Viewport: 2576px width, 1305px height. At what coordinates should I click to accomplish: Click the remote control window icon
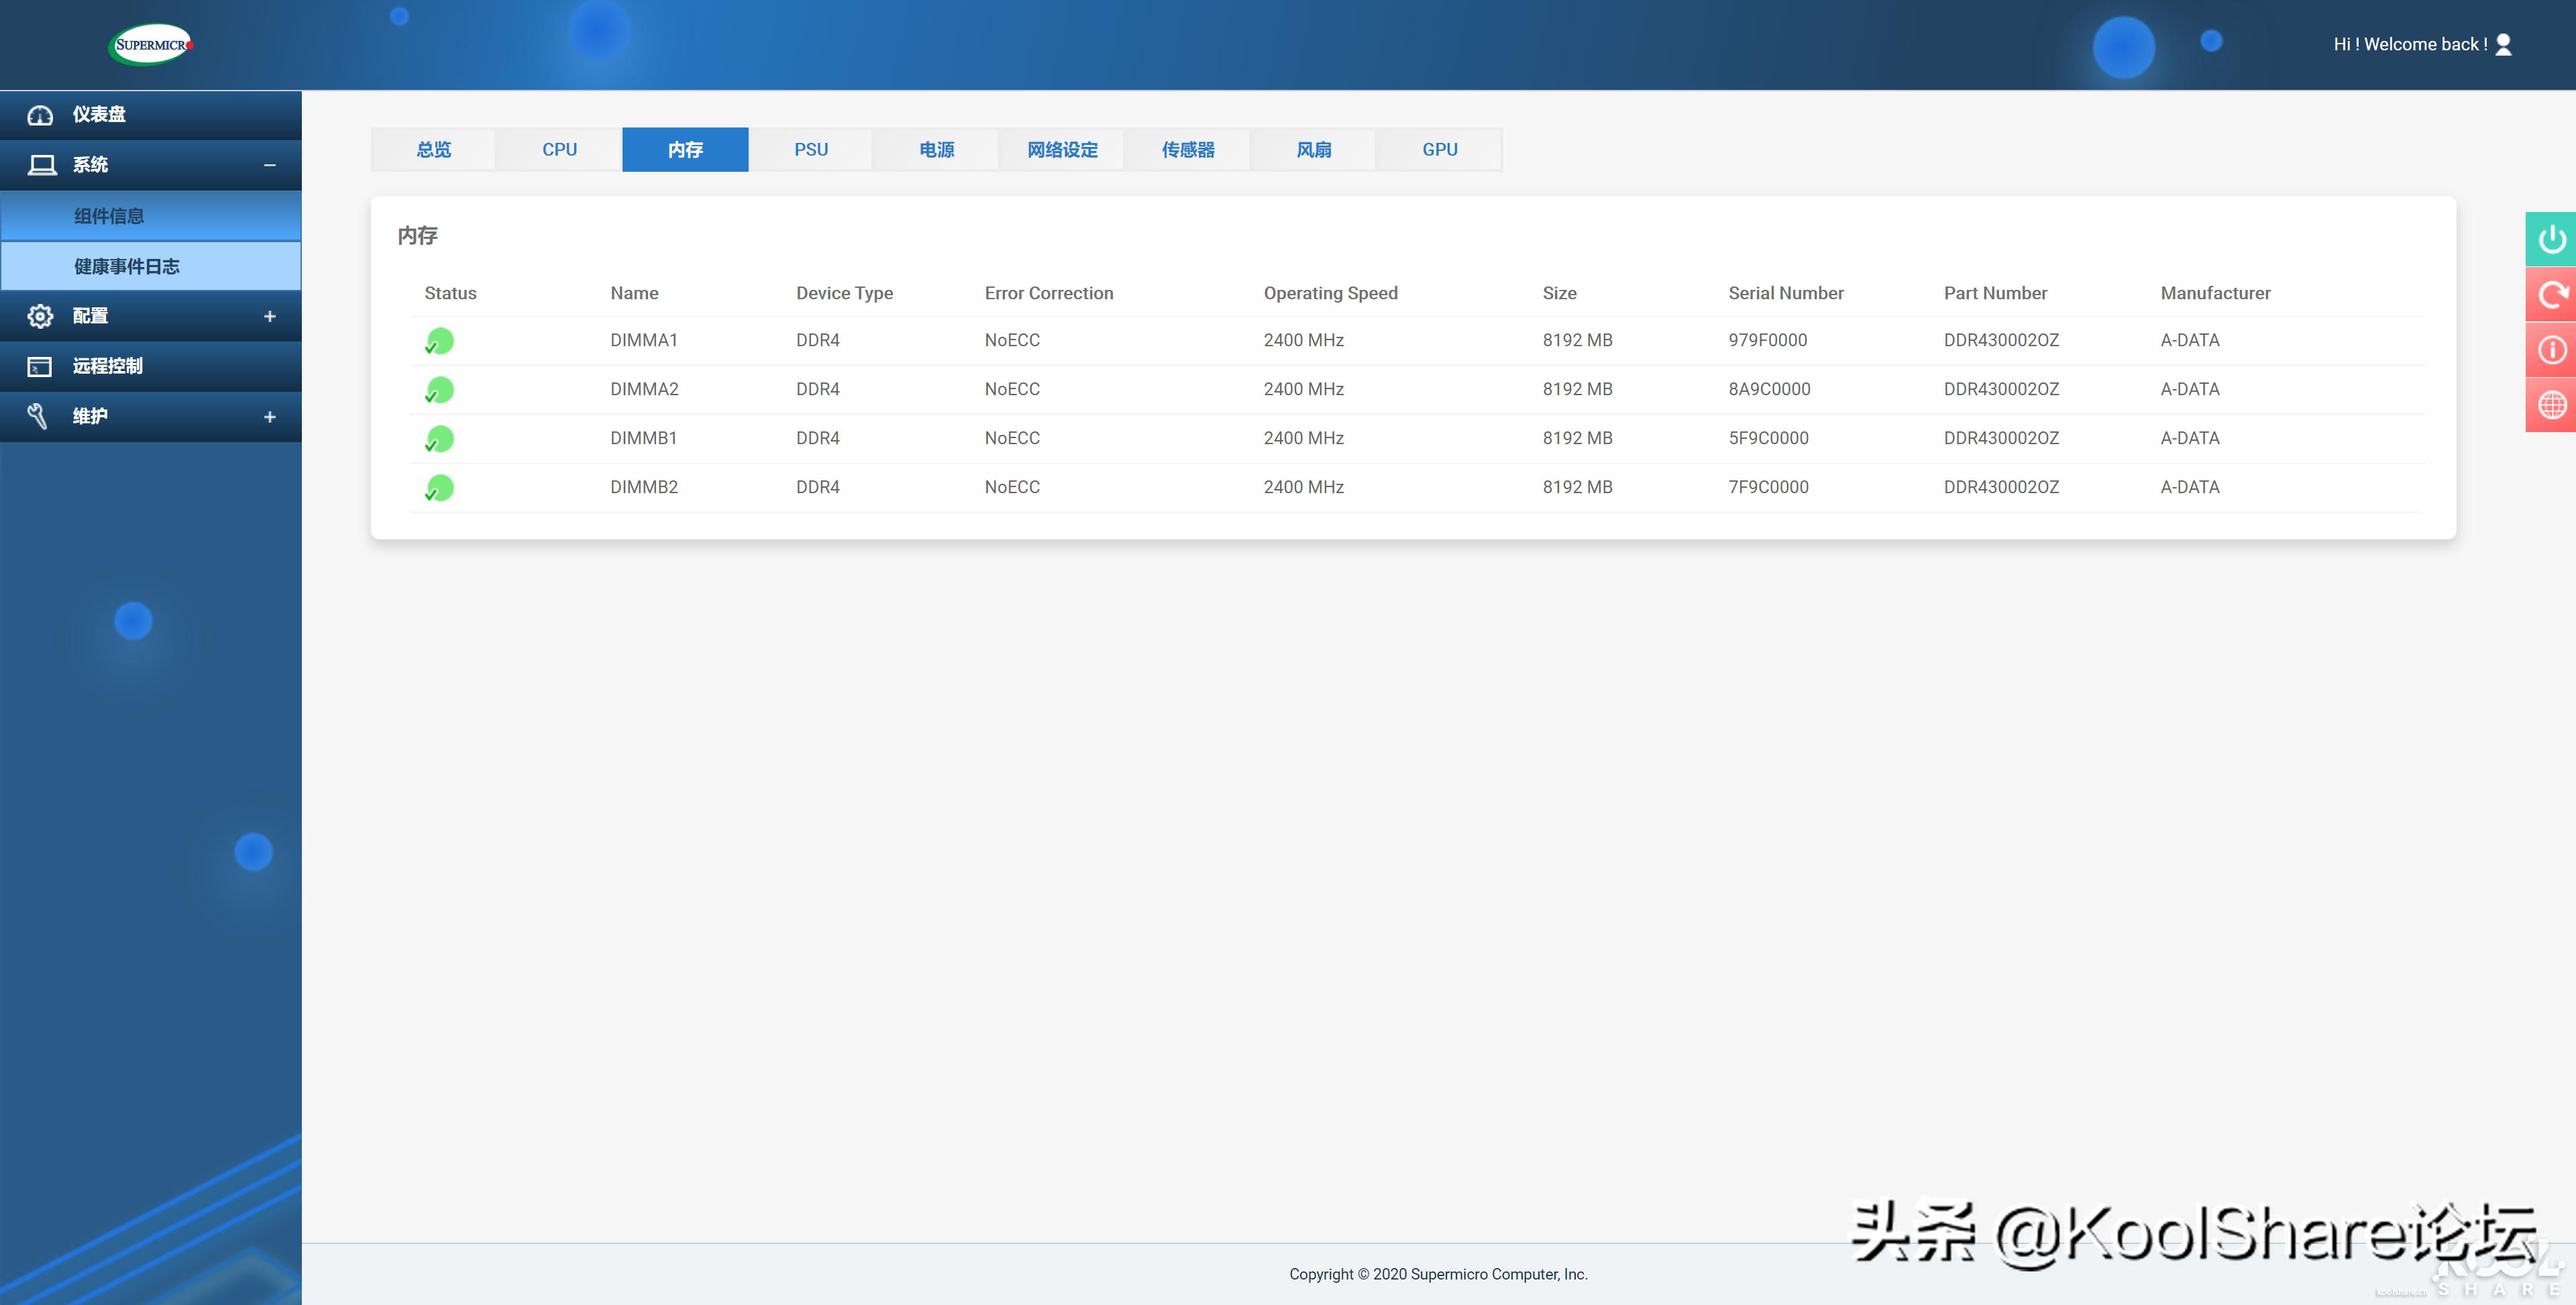[x=40, y=366]
